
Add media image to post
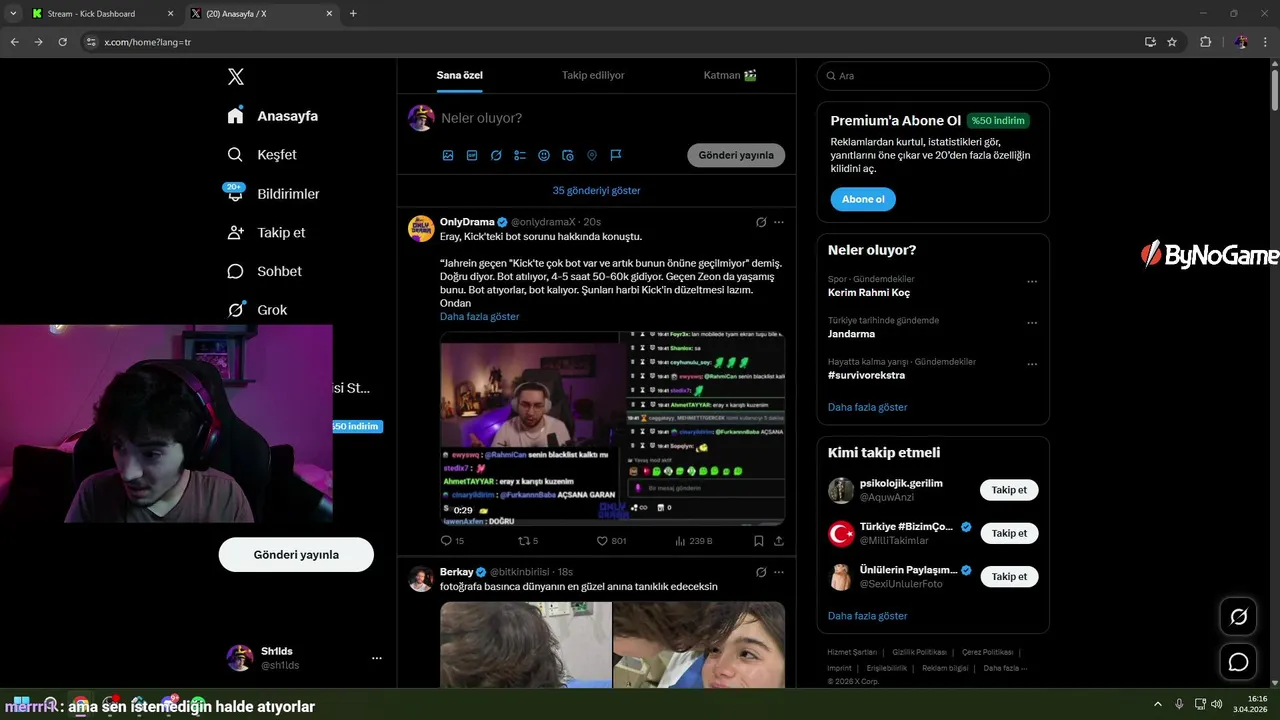(448, 155)
